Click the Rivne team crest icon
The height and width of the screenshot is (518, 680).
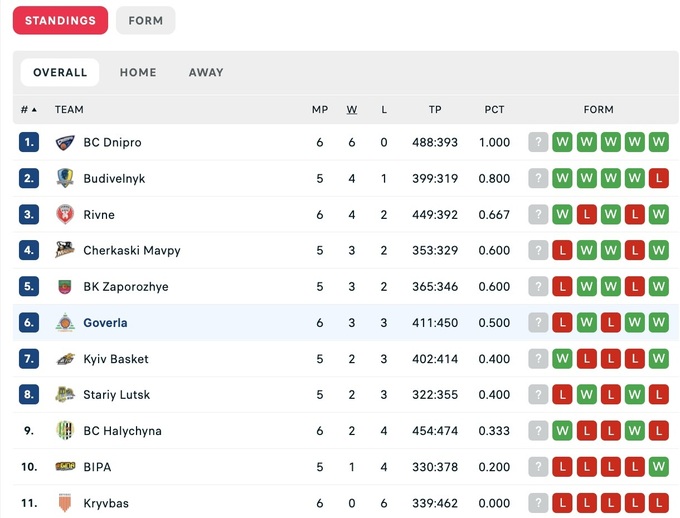[65, 215]
